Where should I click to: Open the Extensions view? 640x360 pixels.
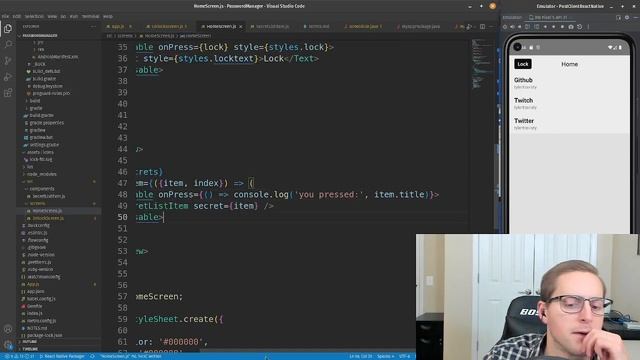(x=8, y=93)
